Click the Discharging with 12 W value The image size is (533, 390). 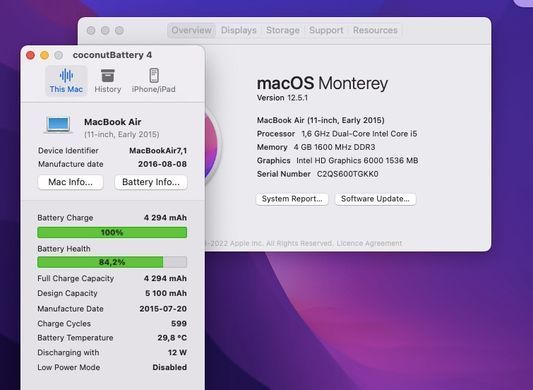[x=177, y=353]
